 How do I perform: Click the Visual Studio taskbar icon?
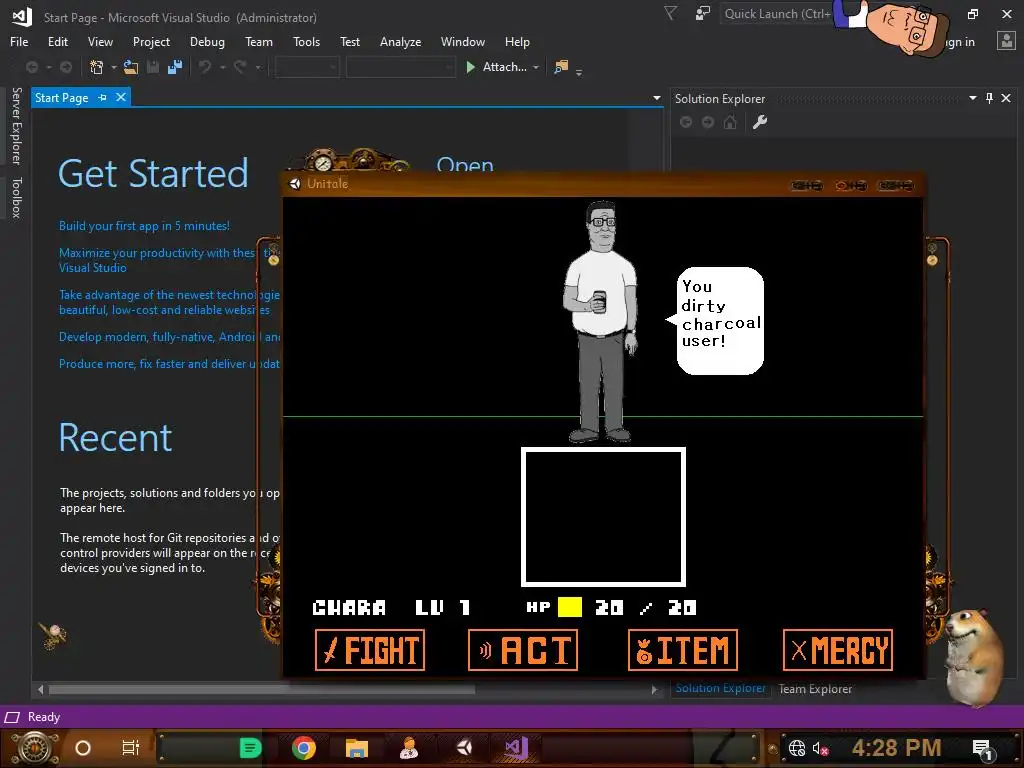tap(515, 748)
